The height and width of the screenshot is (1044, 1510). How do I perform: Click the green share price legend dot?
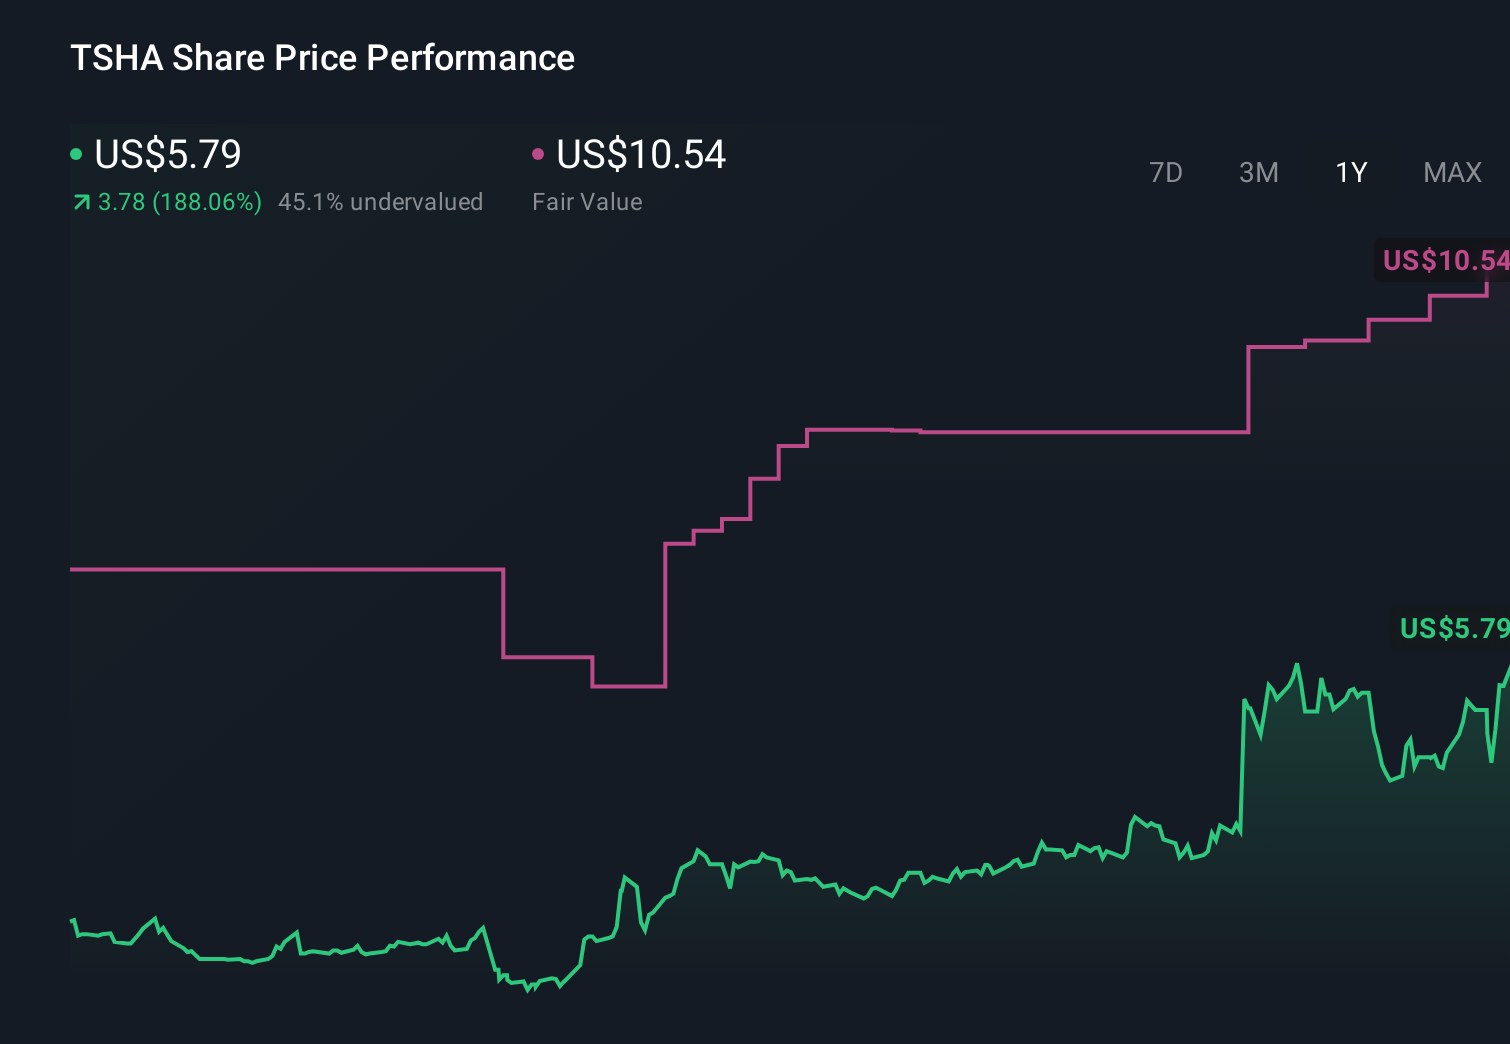point(76,154)
